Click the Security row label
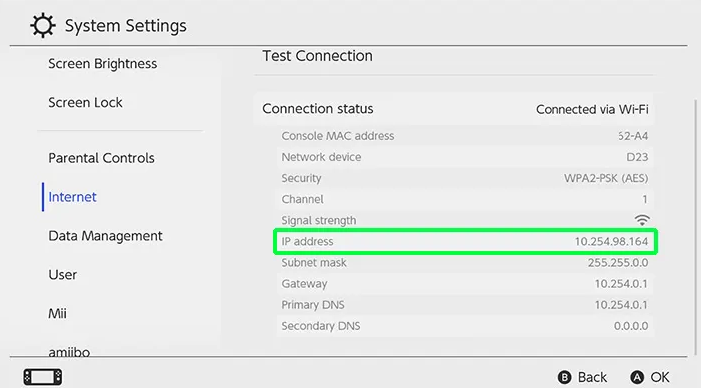Screen dimensions: 701x388 [x=301, y=178]
